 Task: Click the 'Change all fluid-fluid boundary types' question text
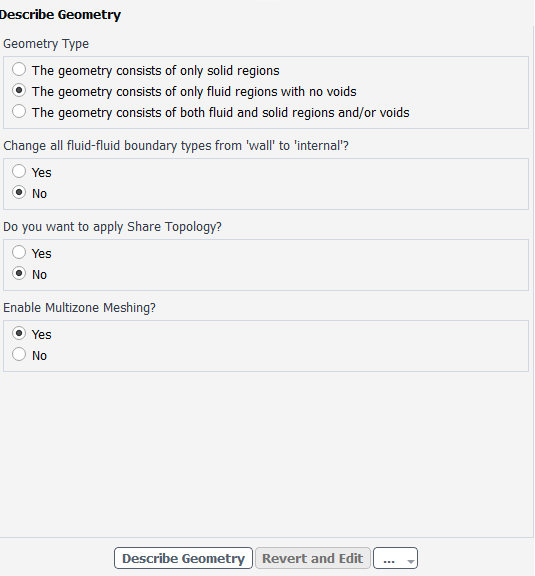click(176, 146)
